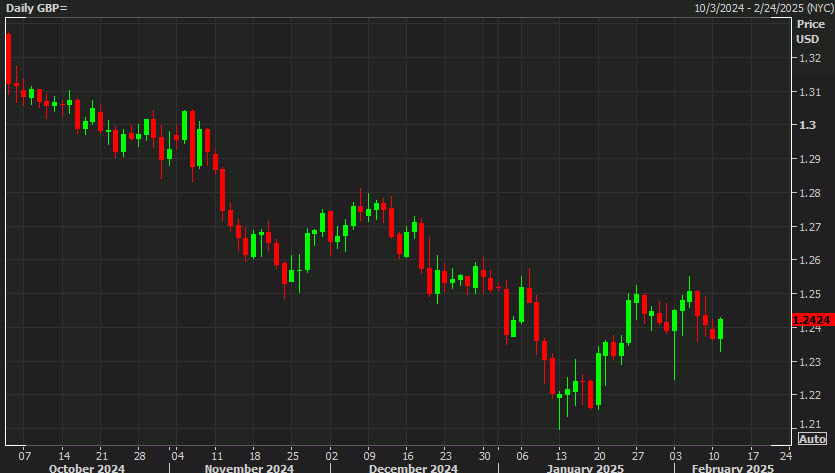835x473 pixels.
Task: Click the 11 date tick in November
Action: 217,456
